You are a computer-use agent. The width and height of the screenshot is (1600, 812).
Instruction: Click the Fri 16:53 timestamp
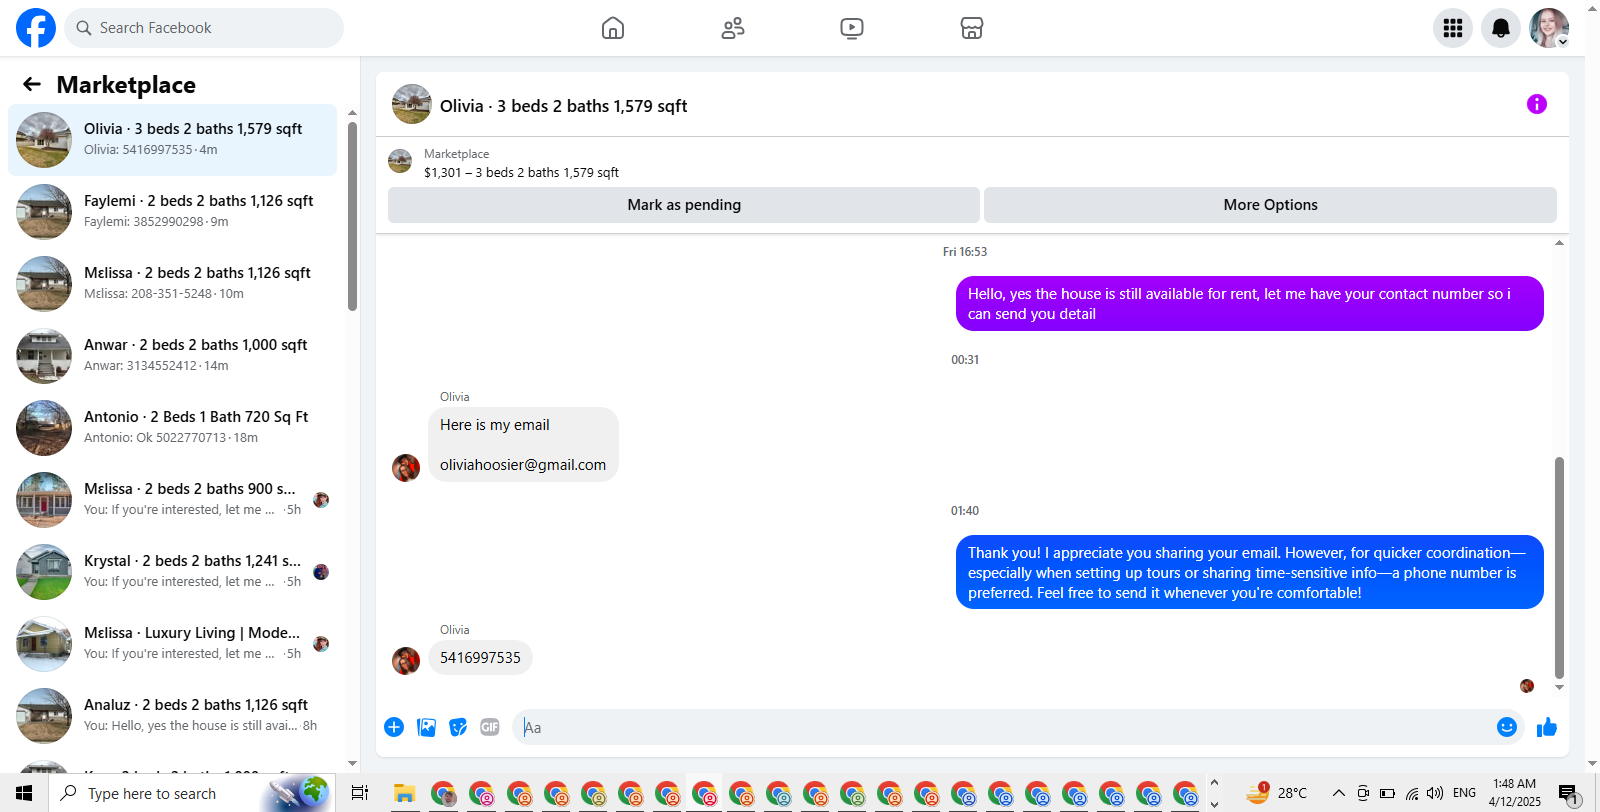click(965, 252)
